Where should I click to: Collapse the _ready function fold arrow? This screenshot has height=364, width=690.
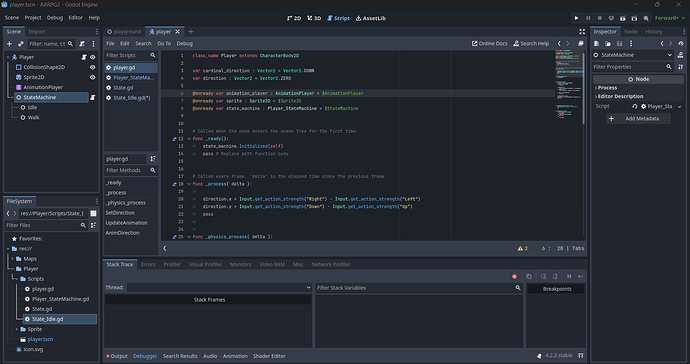coord(189,139)
